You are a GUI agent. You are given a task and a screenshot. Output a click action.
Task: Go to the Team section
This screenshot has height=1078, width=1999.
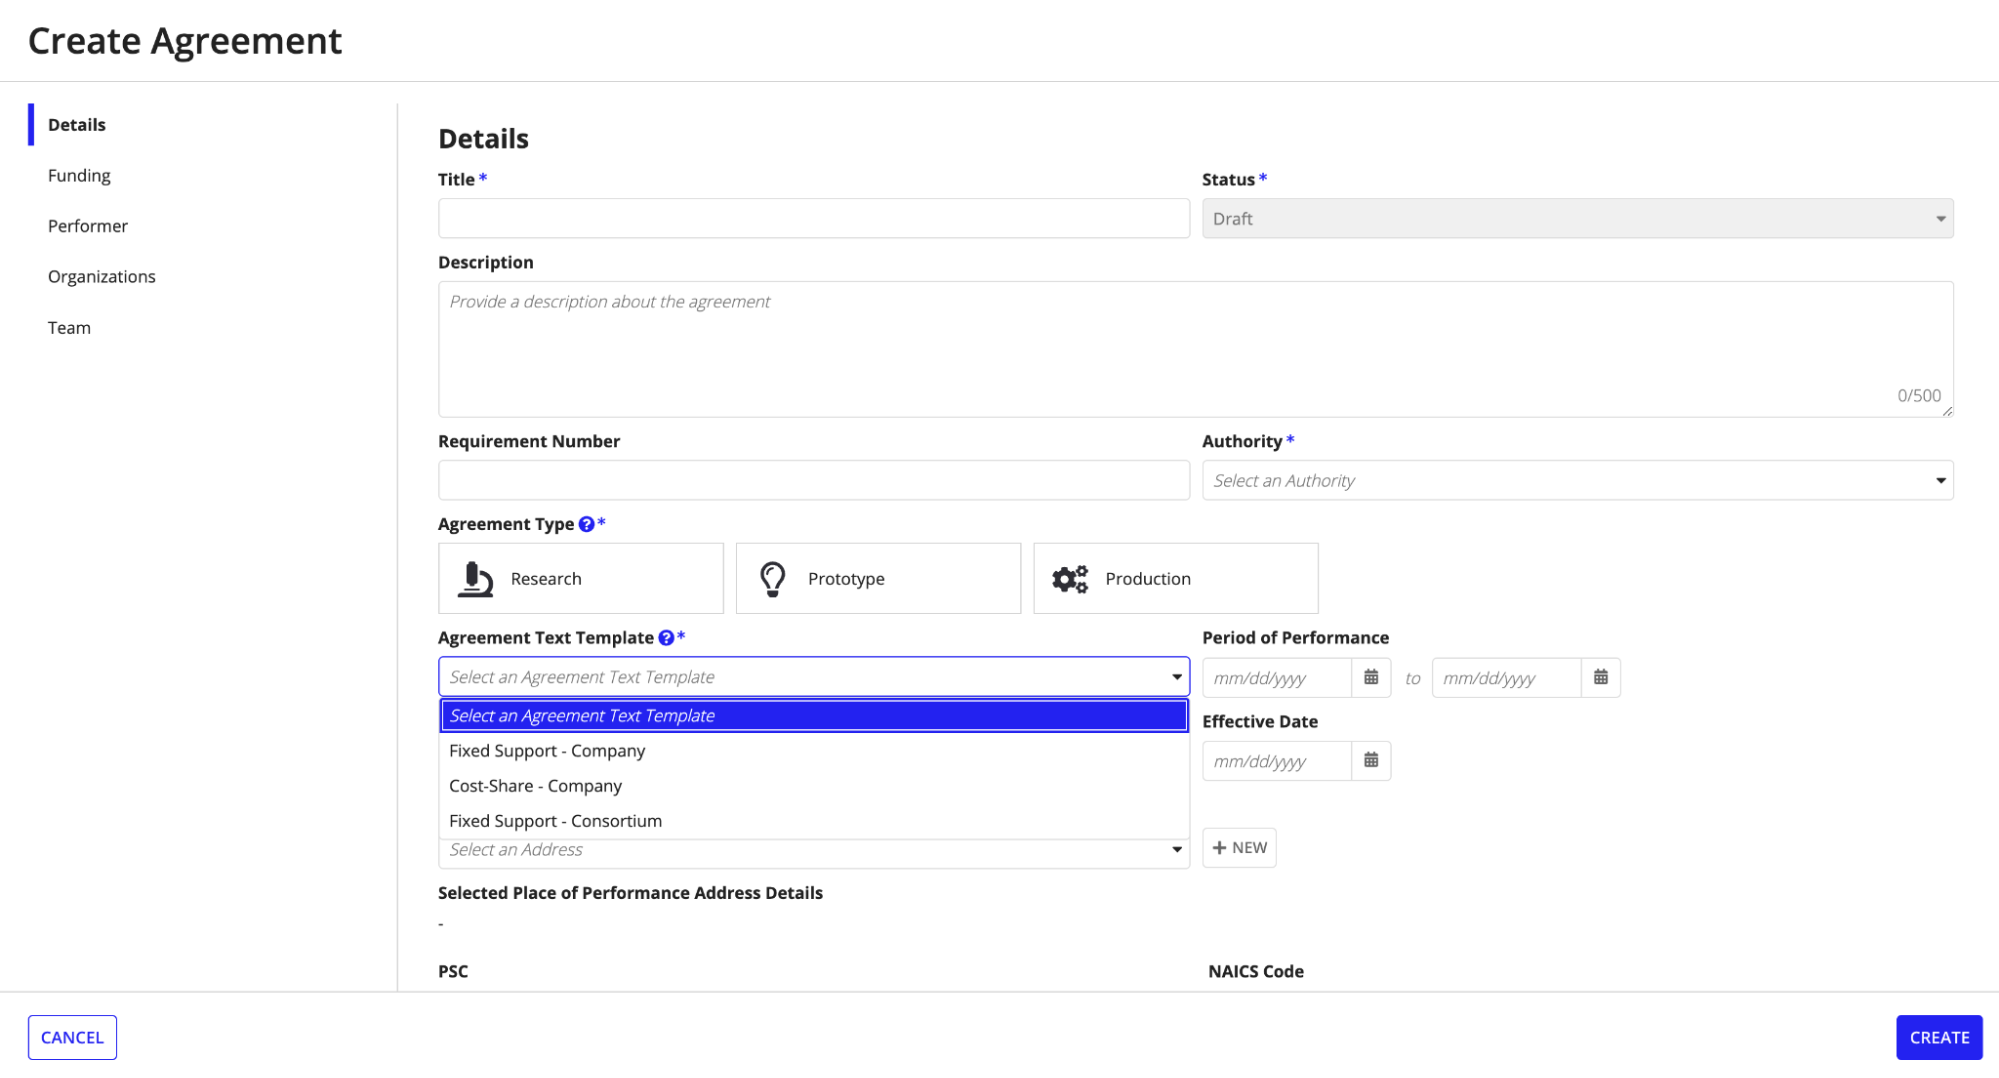[x=69, y=328]
